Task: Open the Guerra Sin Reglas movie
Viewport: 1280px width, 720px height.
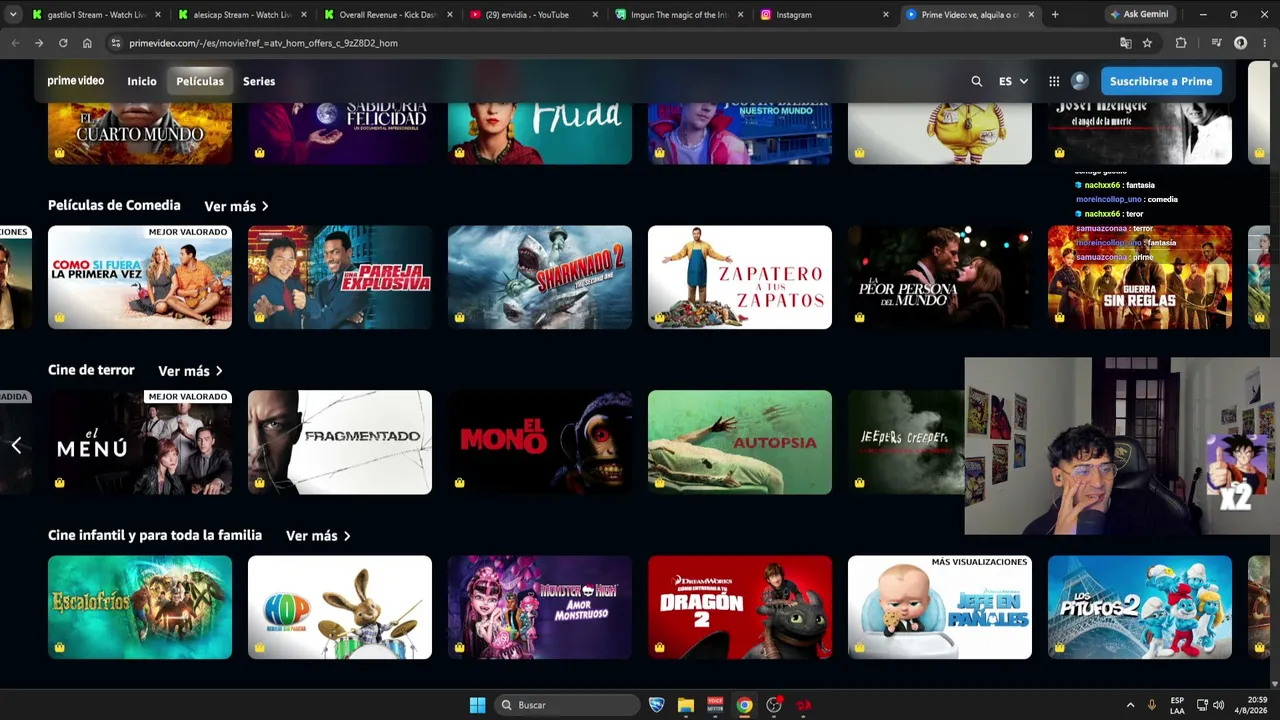Action: click(1140, 277)
